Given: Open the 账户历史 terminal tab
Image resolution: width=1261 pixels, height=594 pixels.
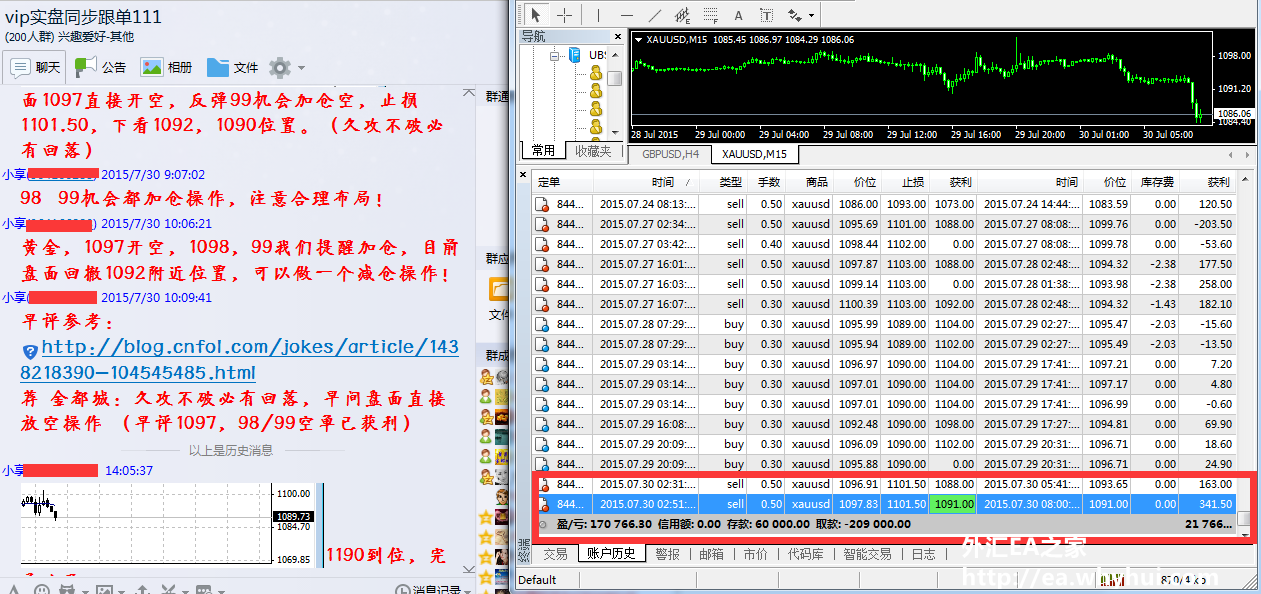Looking at the screenshot, I should (x=610, y=553).
